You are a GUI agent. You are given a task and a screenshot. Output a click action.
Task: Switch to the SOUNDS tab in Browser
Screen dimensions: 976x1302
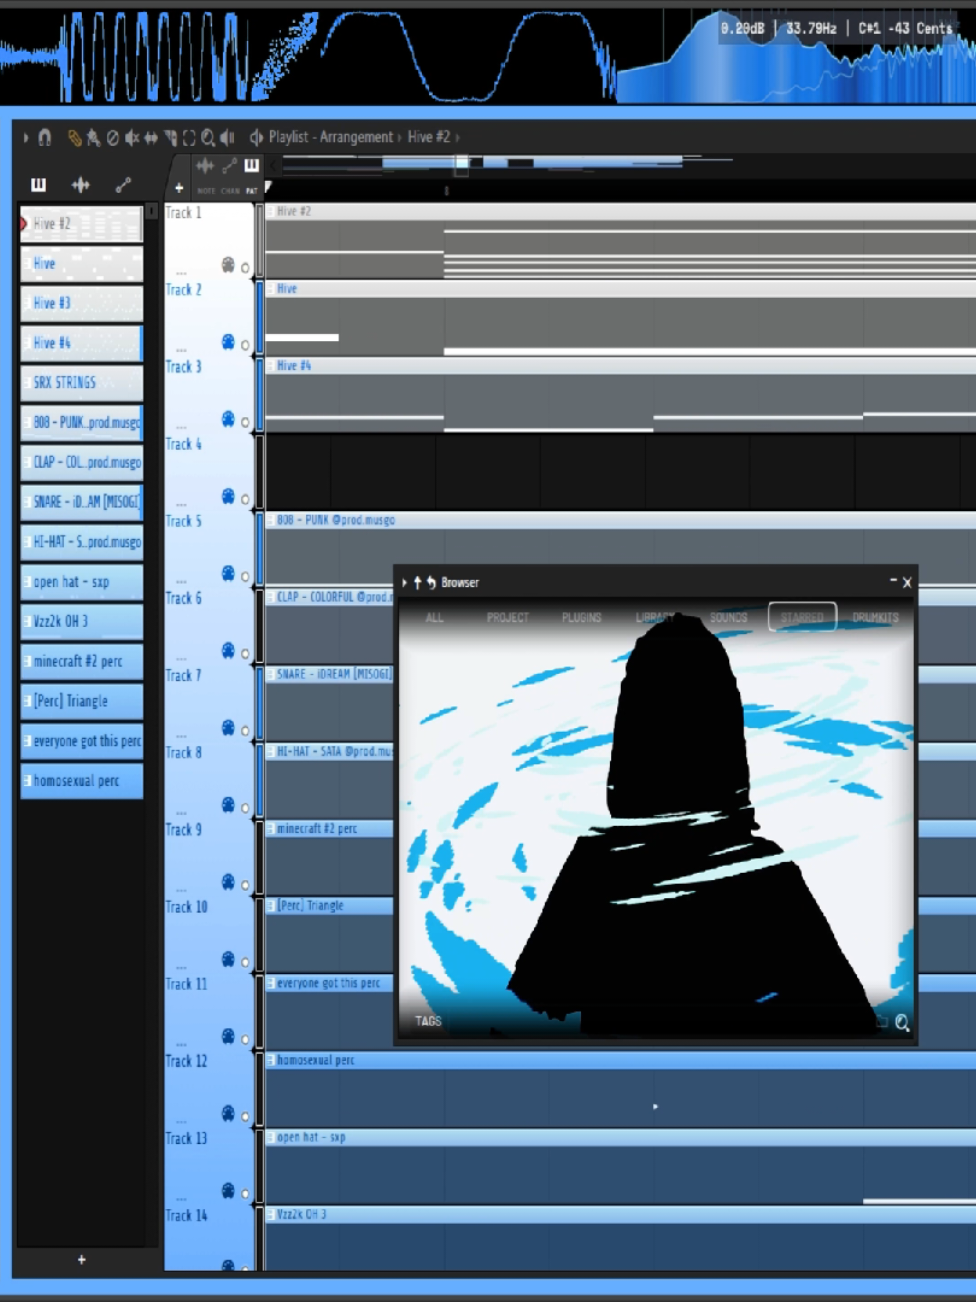click(728, 617)
